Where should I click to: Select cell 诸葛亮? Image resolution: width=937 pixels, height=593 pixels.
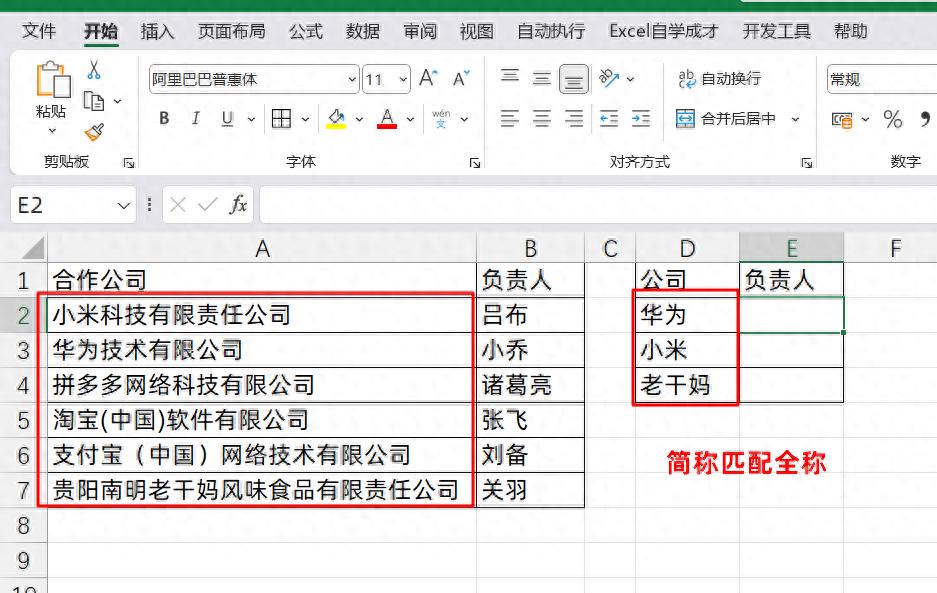coord(530,385)
